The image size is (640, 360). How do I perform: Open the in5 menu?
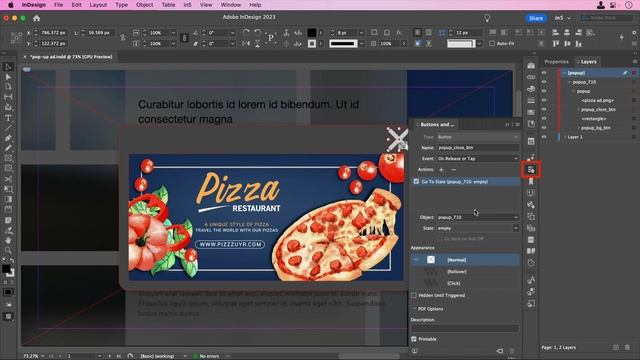[x=187, y=5]
